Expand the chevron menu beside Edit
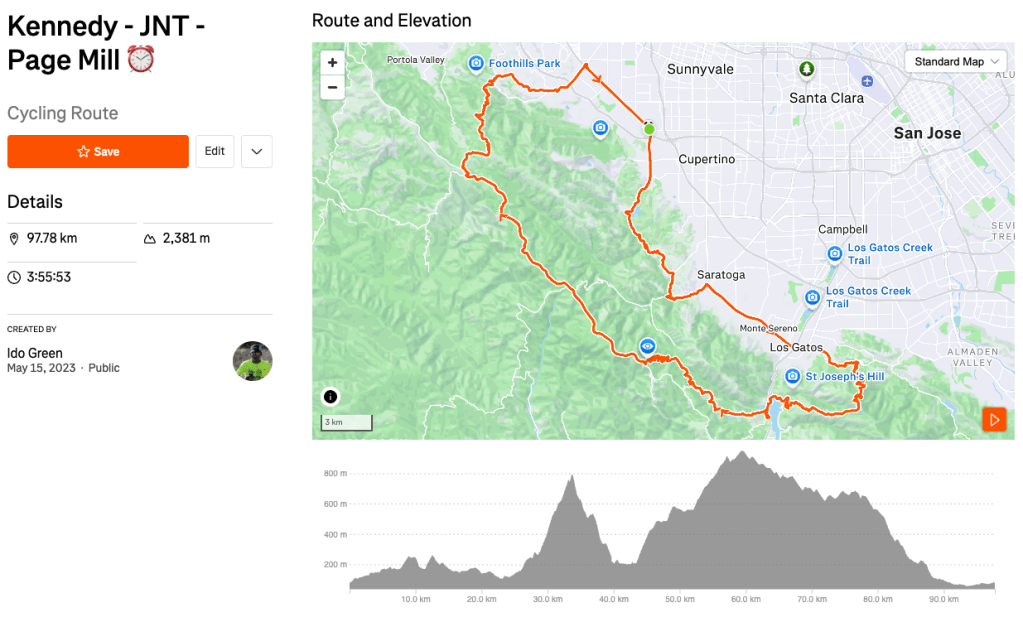Screen dimensions: 1023x617 pyautogui.click(x=257, y=152)
